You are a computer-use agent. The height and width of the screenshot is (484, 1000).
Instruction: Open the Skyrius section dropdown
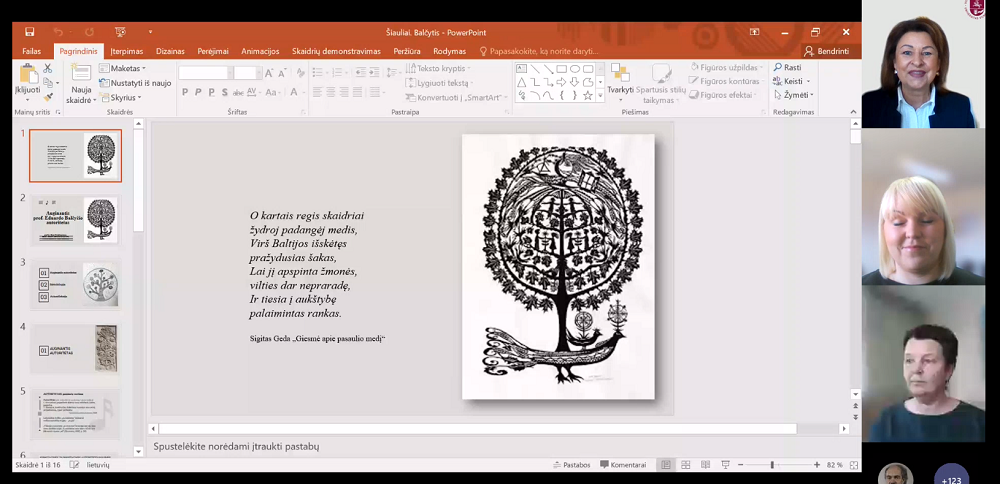(121, 98)
